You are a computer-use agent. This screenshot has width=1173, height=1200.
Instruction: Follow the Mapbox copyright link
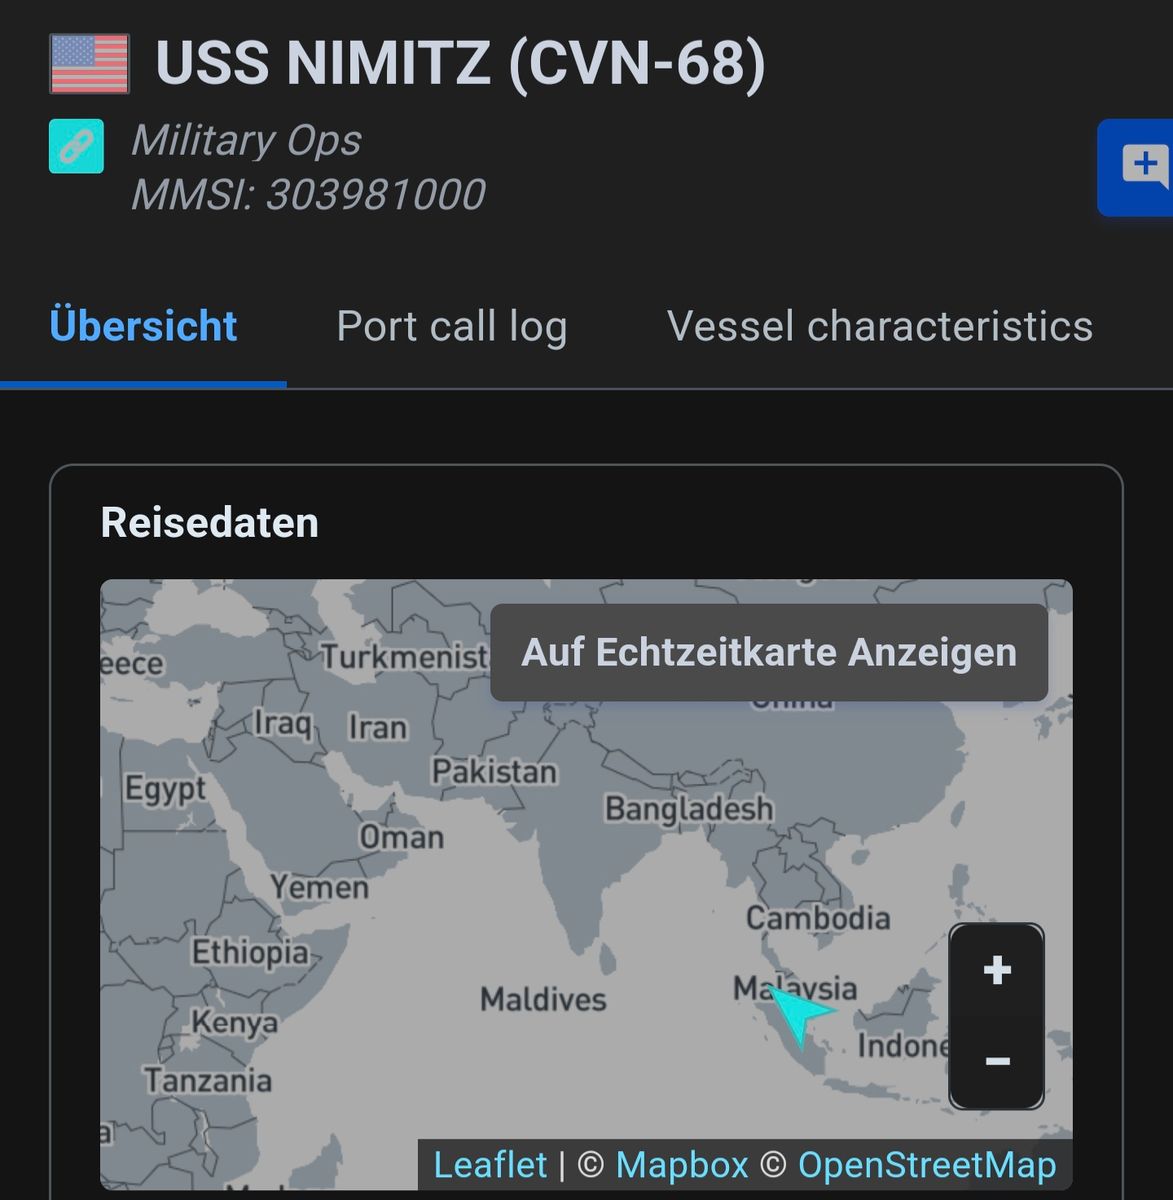(681, 1165)
